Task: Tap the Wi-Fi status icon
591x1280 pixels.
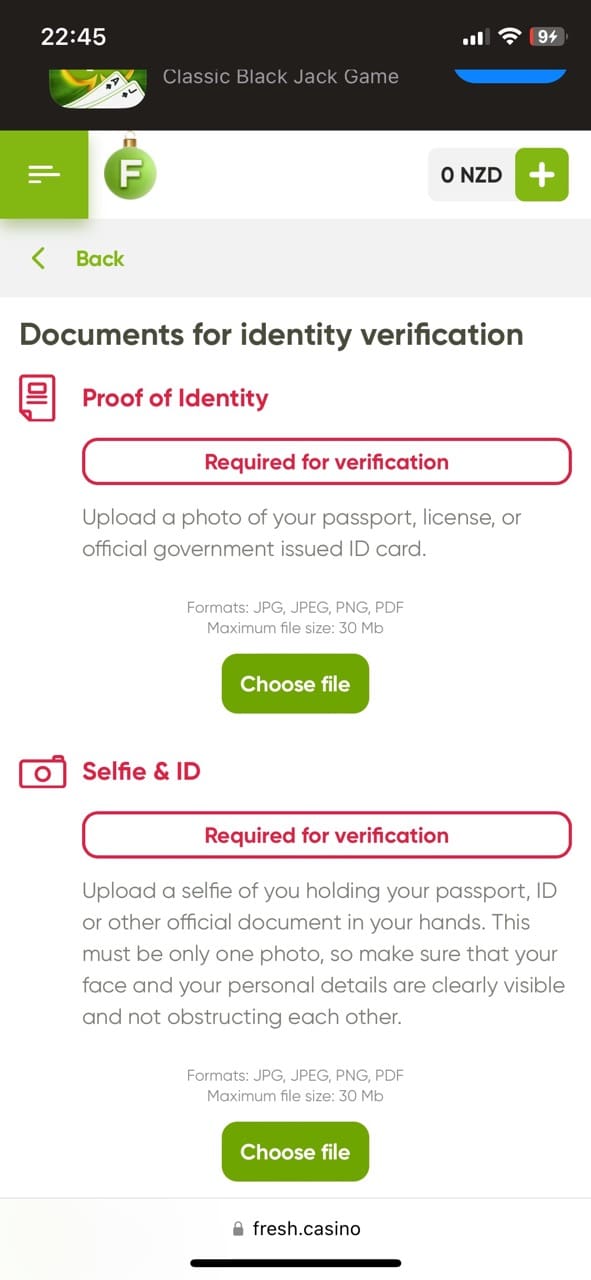Action: 510,37
